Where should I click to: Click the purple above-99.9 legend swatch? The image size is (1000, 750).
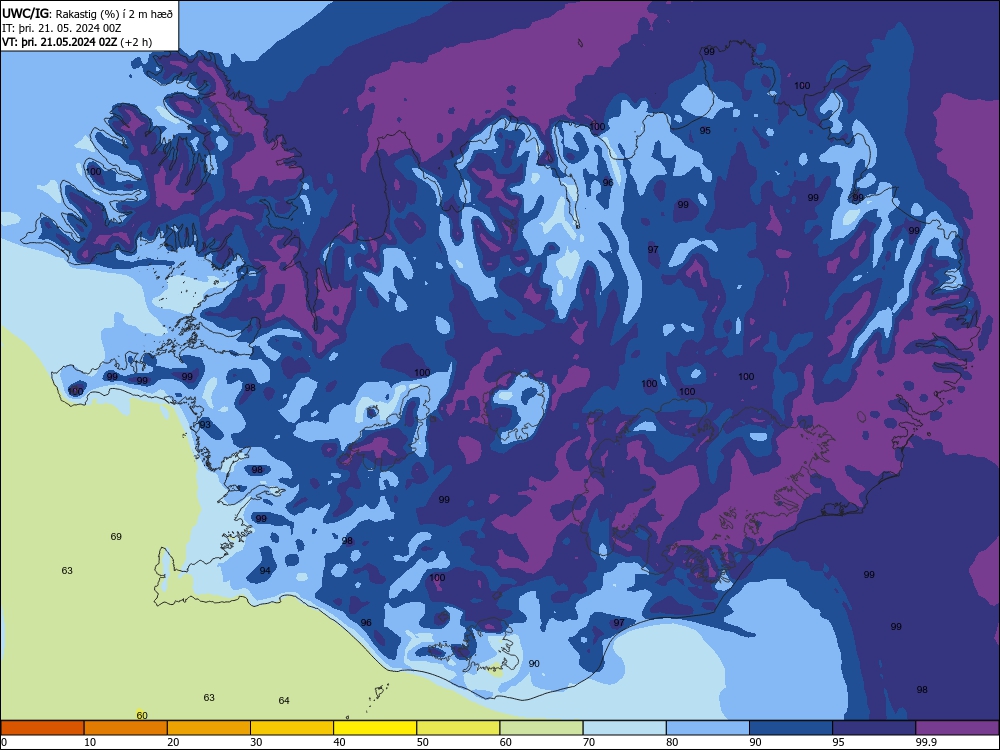[x=957, y=728]
